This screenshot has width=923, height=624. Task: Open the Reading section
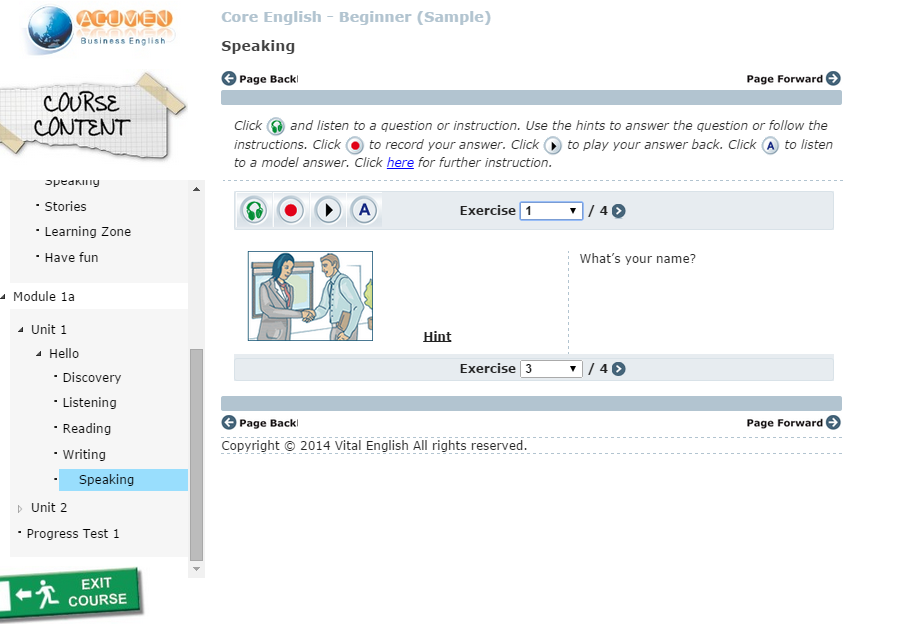[x=87, y=429]
